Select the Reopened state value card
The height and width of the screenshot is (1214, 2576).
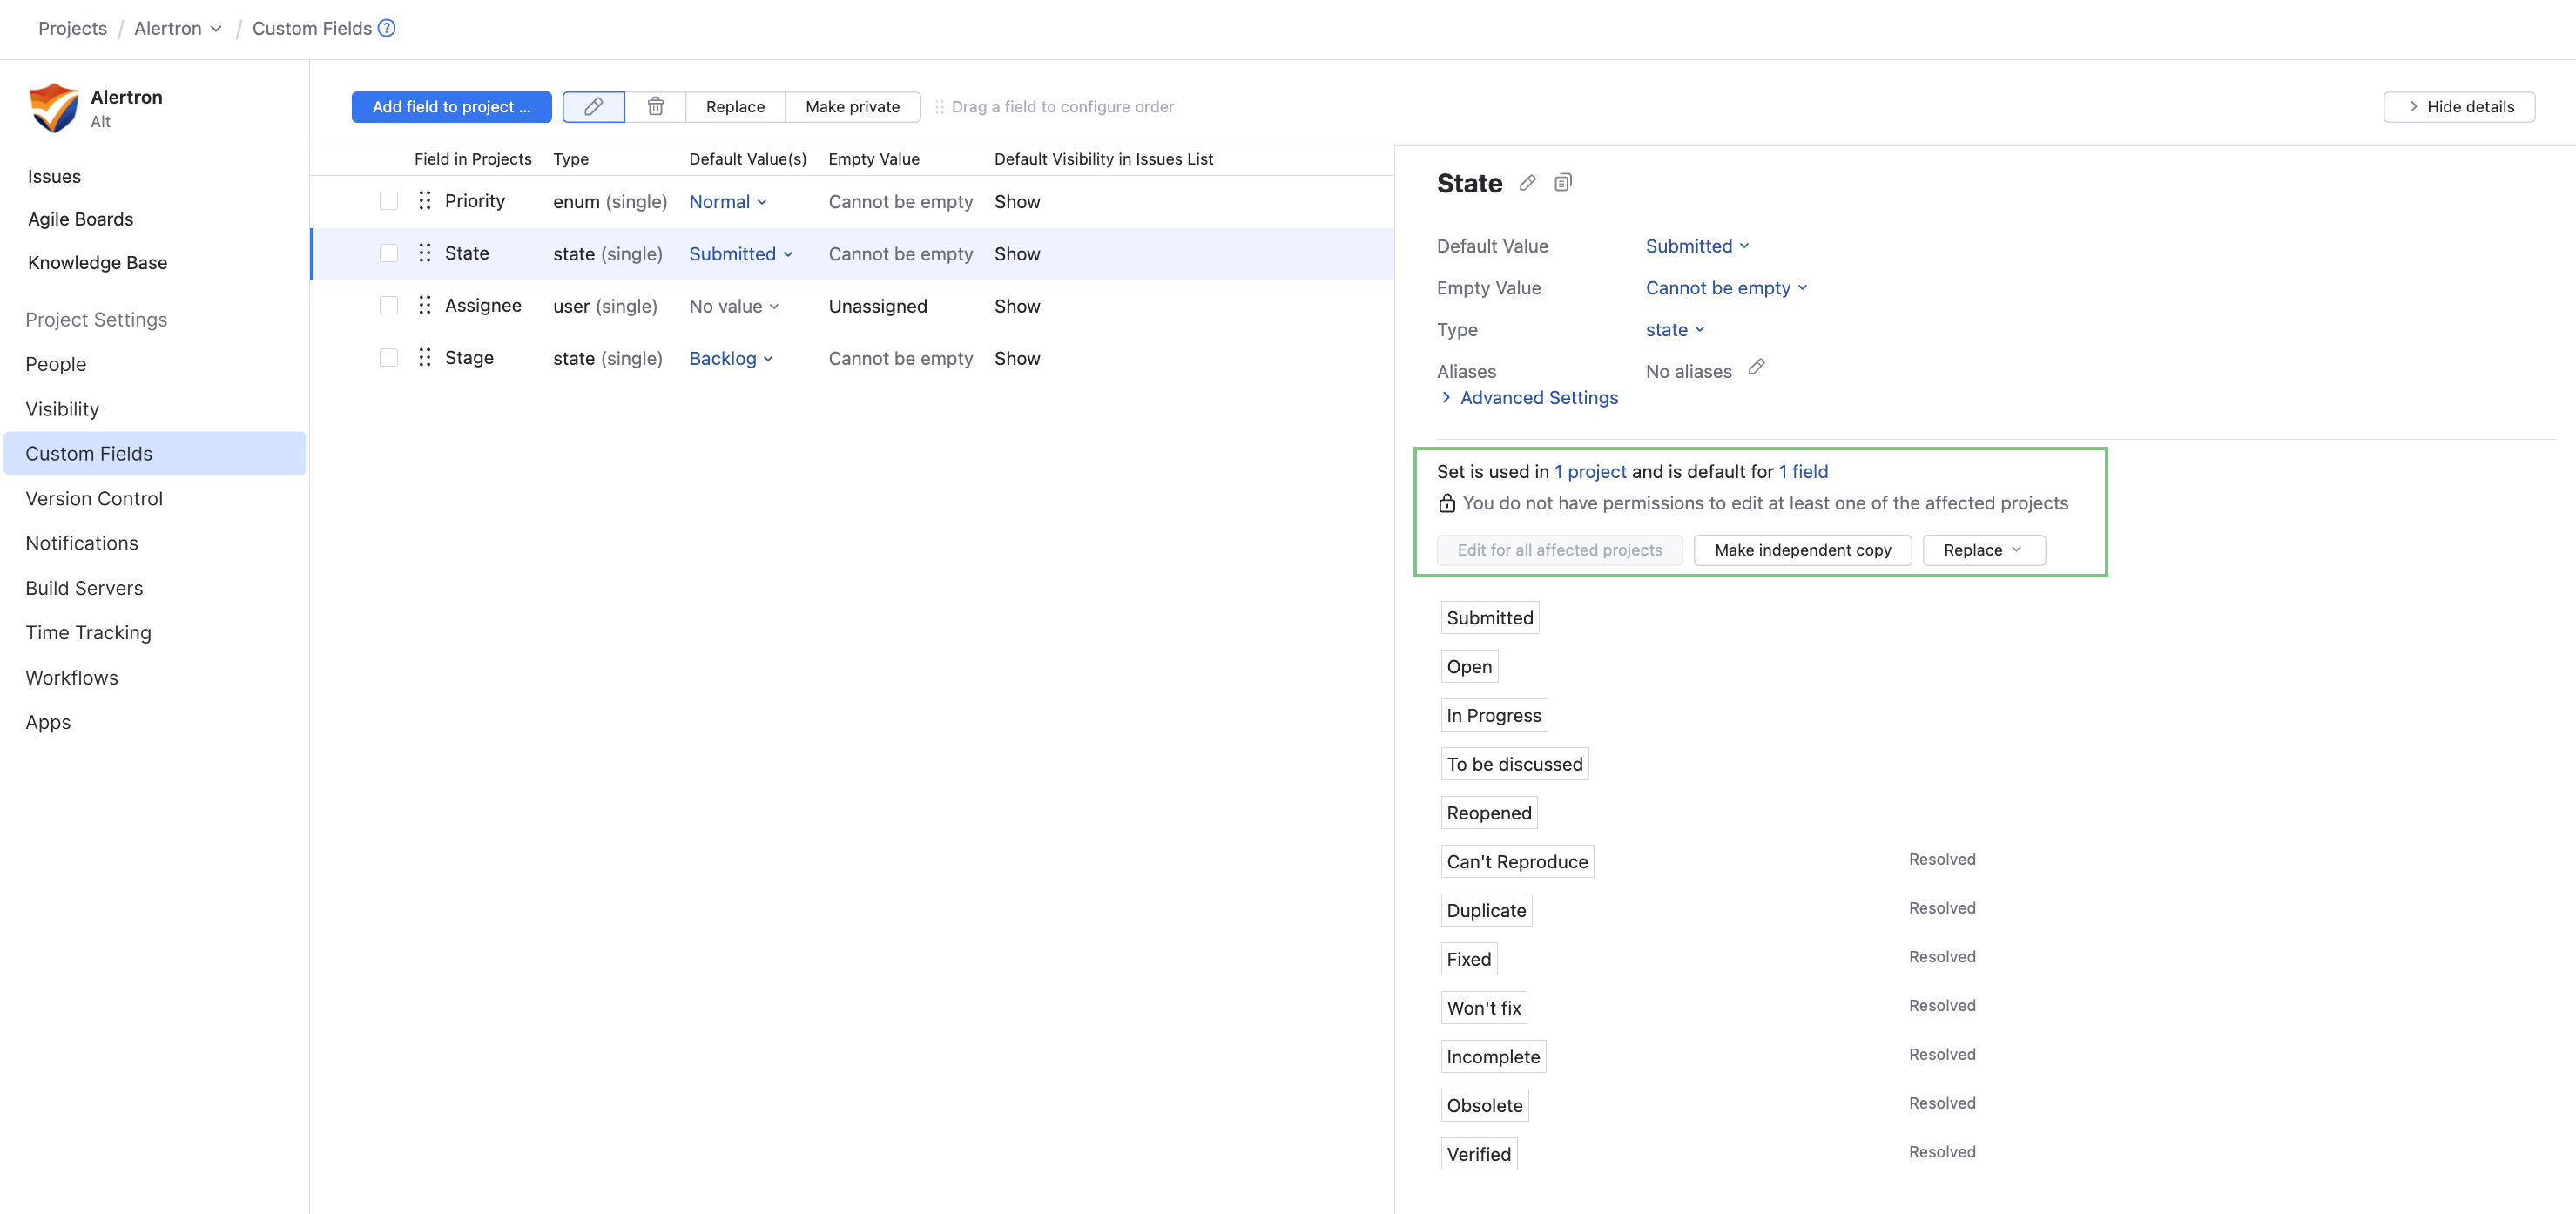point(1488,812)
